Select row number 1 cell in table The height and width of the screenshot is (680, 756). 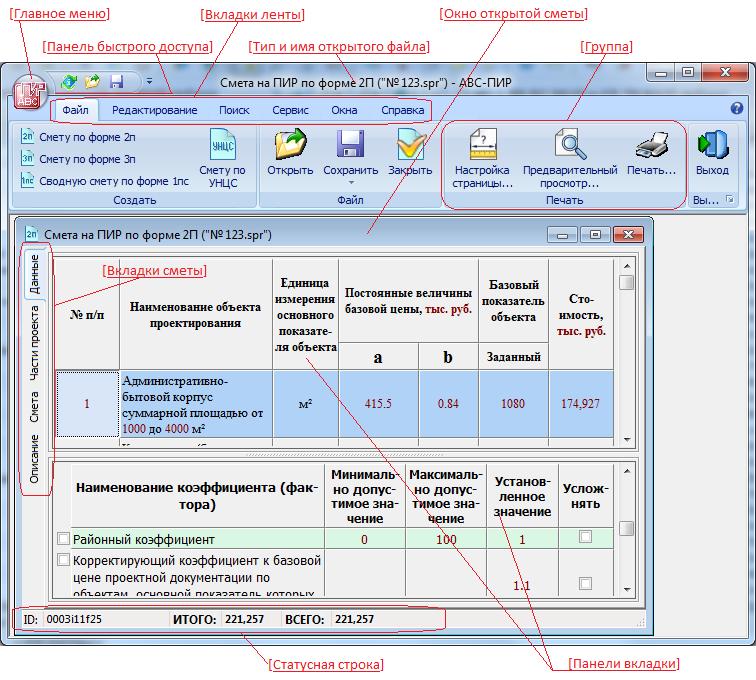(87, 404)
